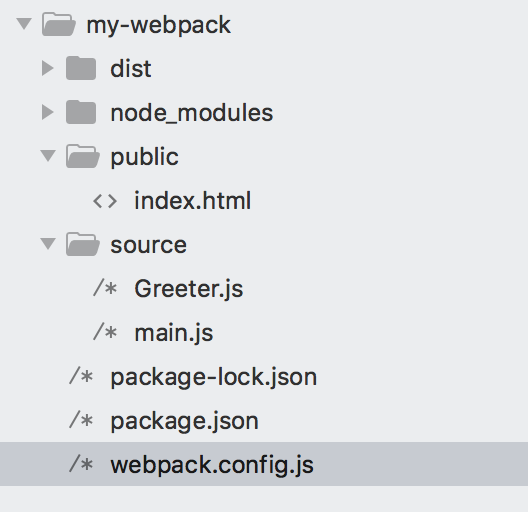The height and width of the screenshot is (512, 528).
Task: Click the node_modules folder icon
Action: coord(81,112)
